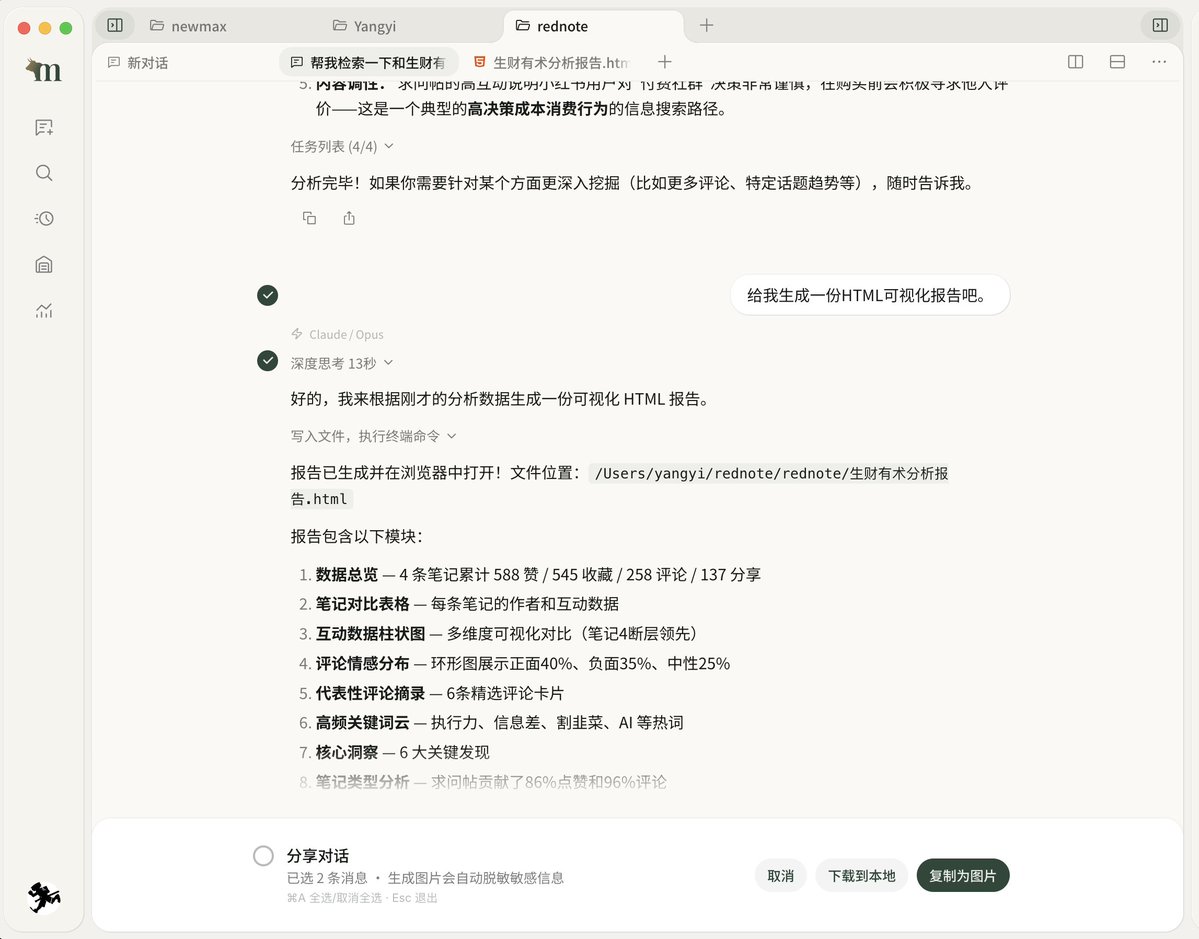
Task: Collapse the 任务列表 (4/4) section
Action: (x=388, y=145)
